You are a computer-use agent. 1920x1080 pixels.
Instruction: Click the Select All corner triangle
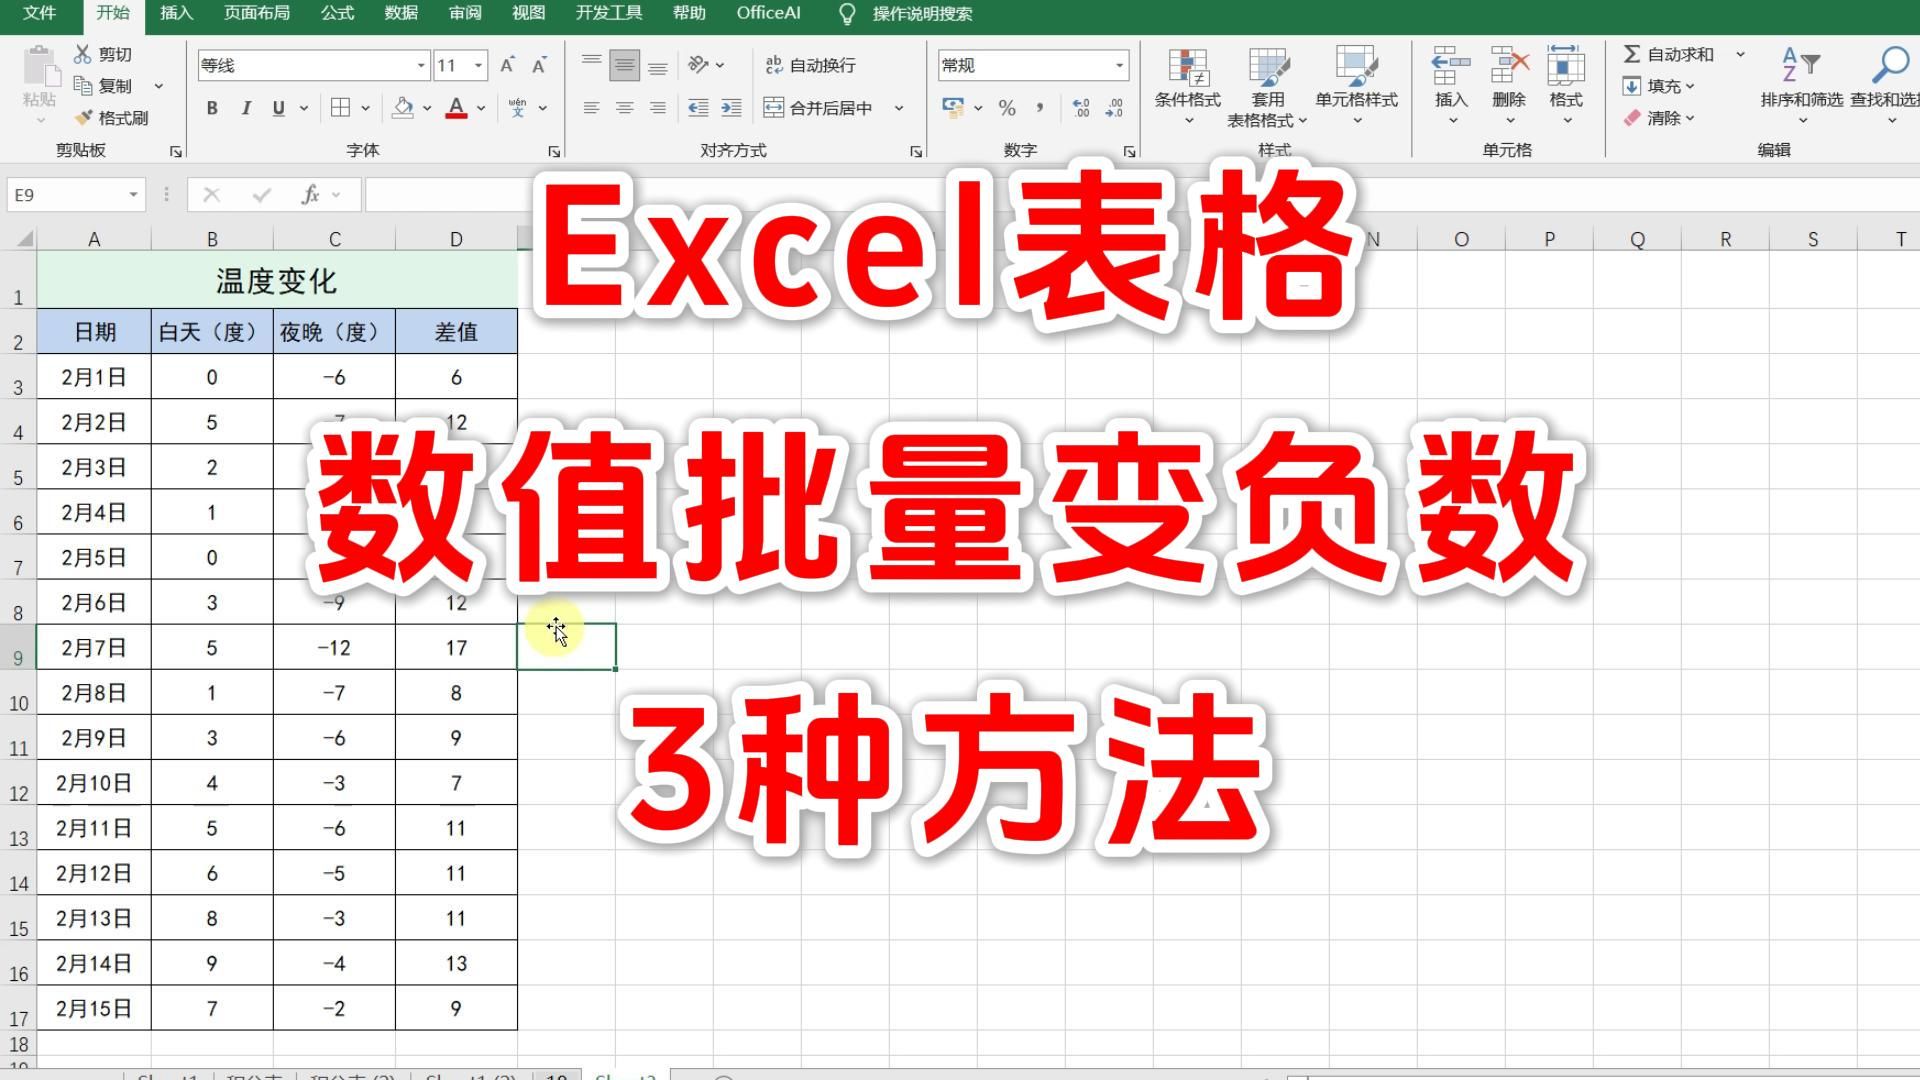[x=23, y=238]
